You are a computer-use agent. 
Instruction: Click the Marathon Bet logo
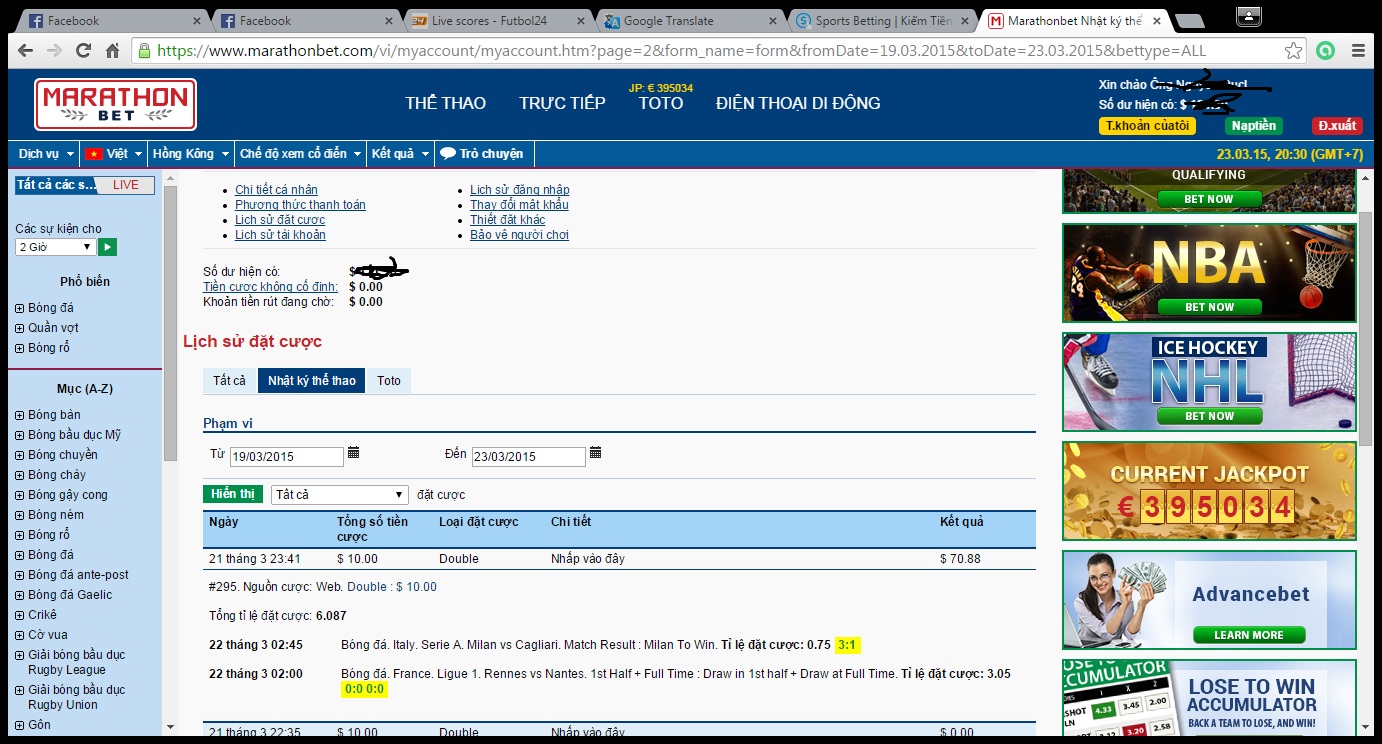pos(115,105)
